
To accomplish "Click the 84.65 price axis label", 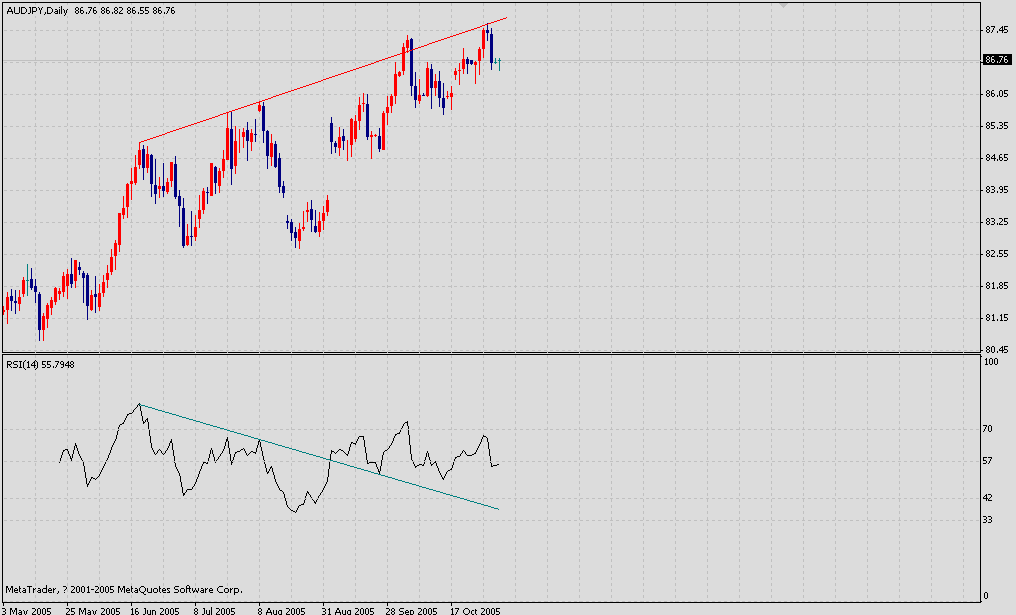I will pyautogui.click(x=997, y=157).
